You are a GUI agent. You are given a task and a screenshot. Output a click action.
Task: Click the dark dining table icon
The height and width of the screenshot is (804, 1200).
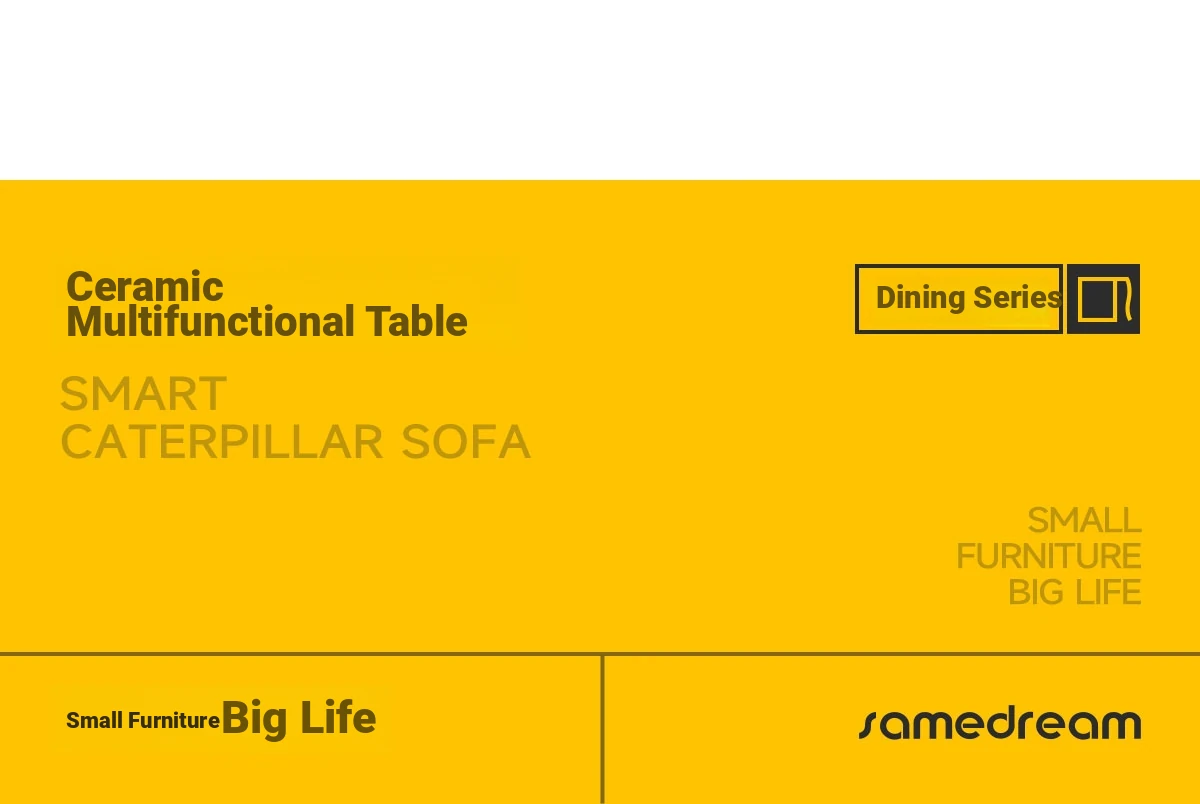[x=1103, y=298]
